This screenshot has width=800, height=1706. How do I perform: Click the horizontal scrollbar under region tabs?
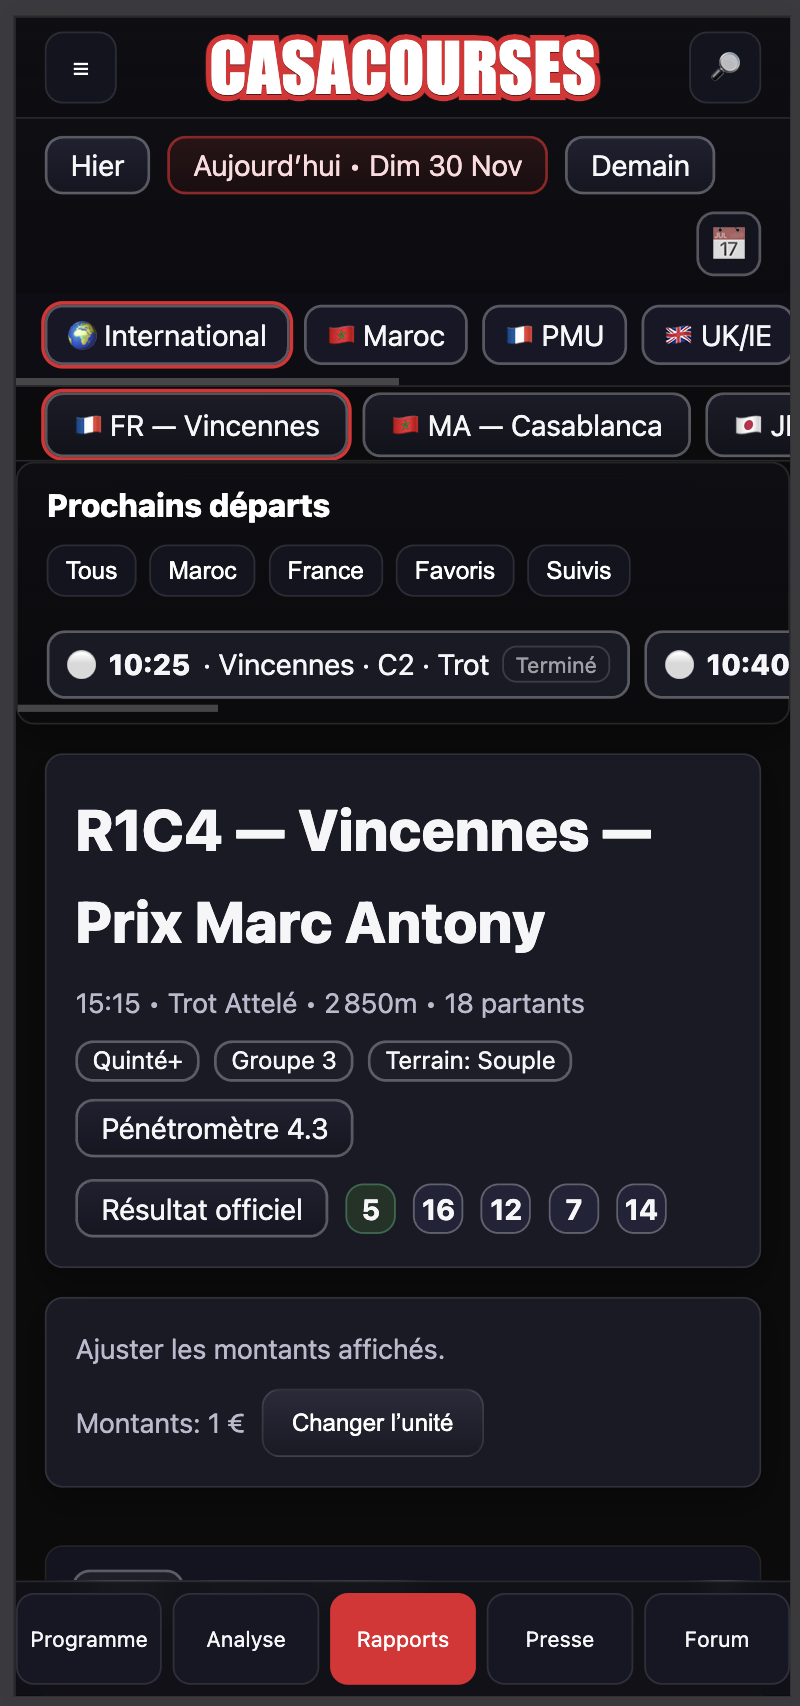(208, 381)
